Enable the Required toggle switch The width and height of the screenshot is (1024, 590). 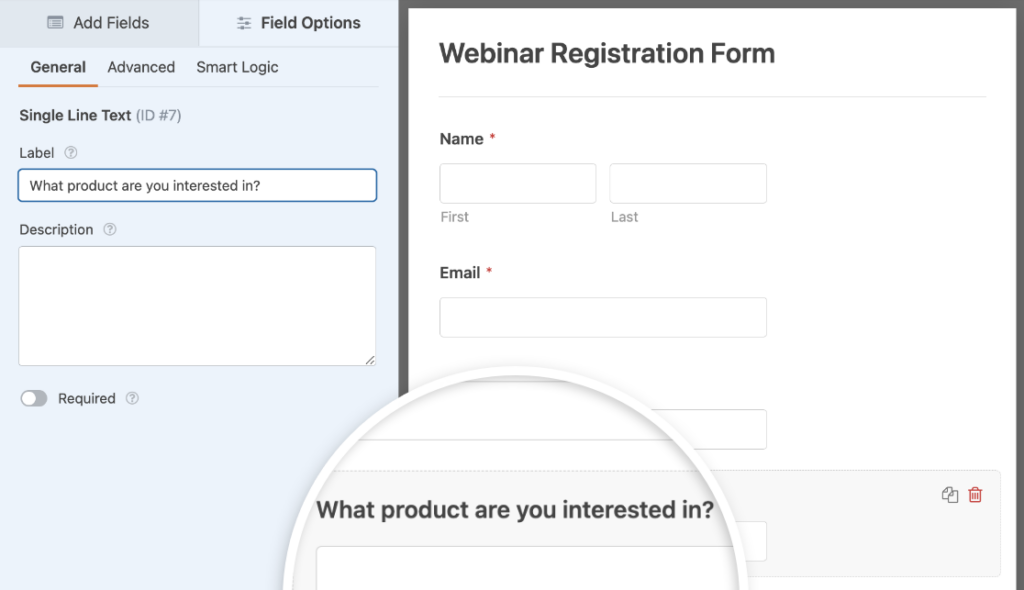[34, 398]
